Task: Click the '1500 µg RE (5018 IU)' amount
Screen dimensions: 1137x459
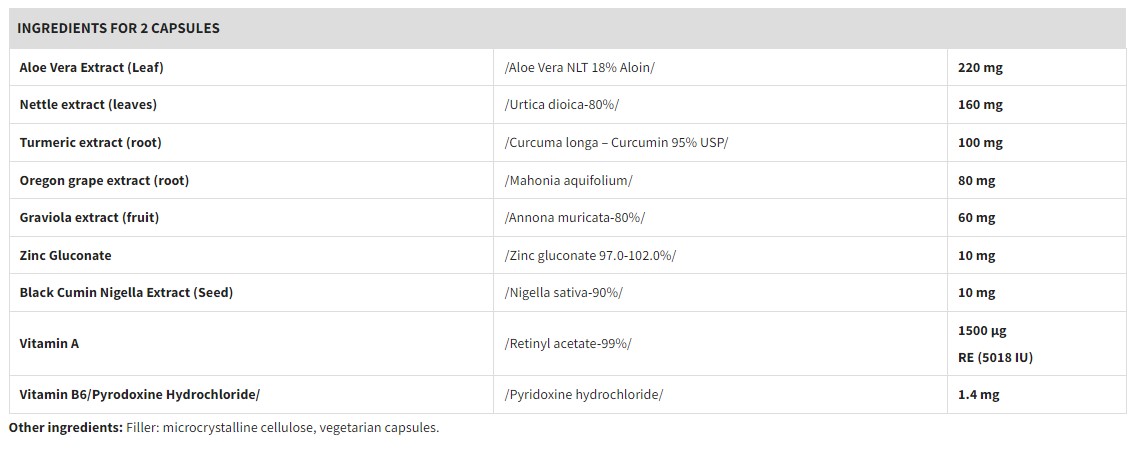Action: coord(995,343)
